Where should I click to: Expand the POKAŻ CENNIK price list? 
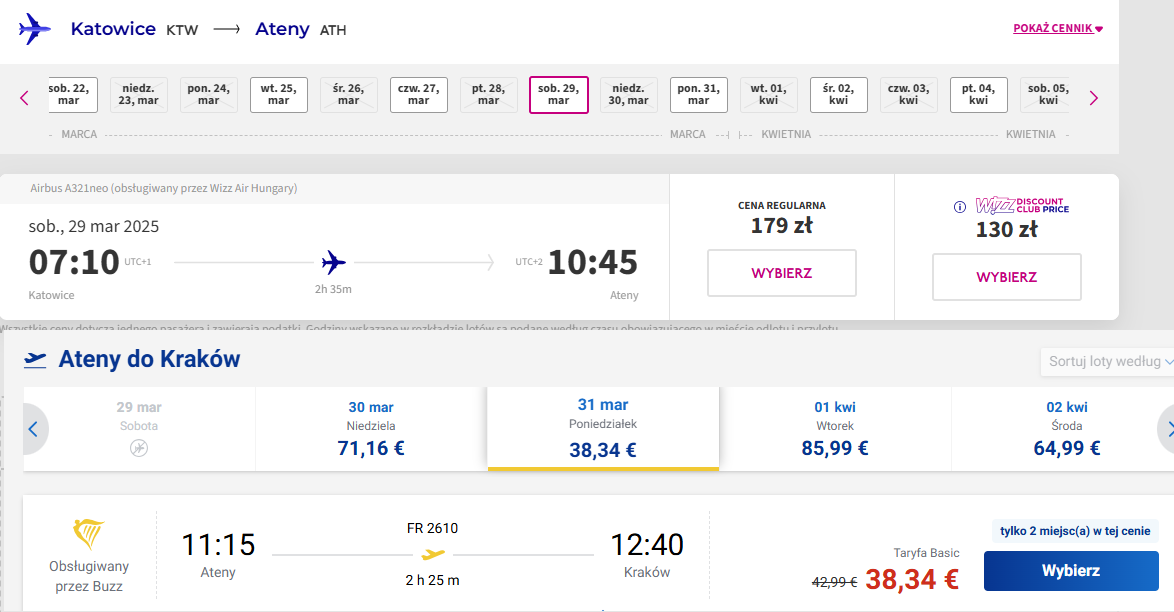(1058, 28)
